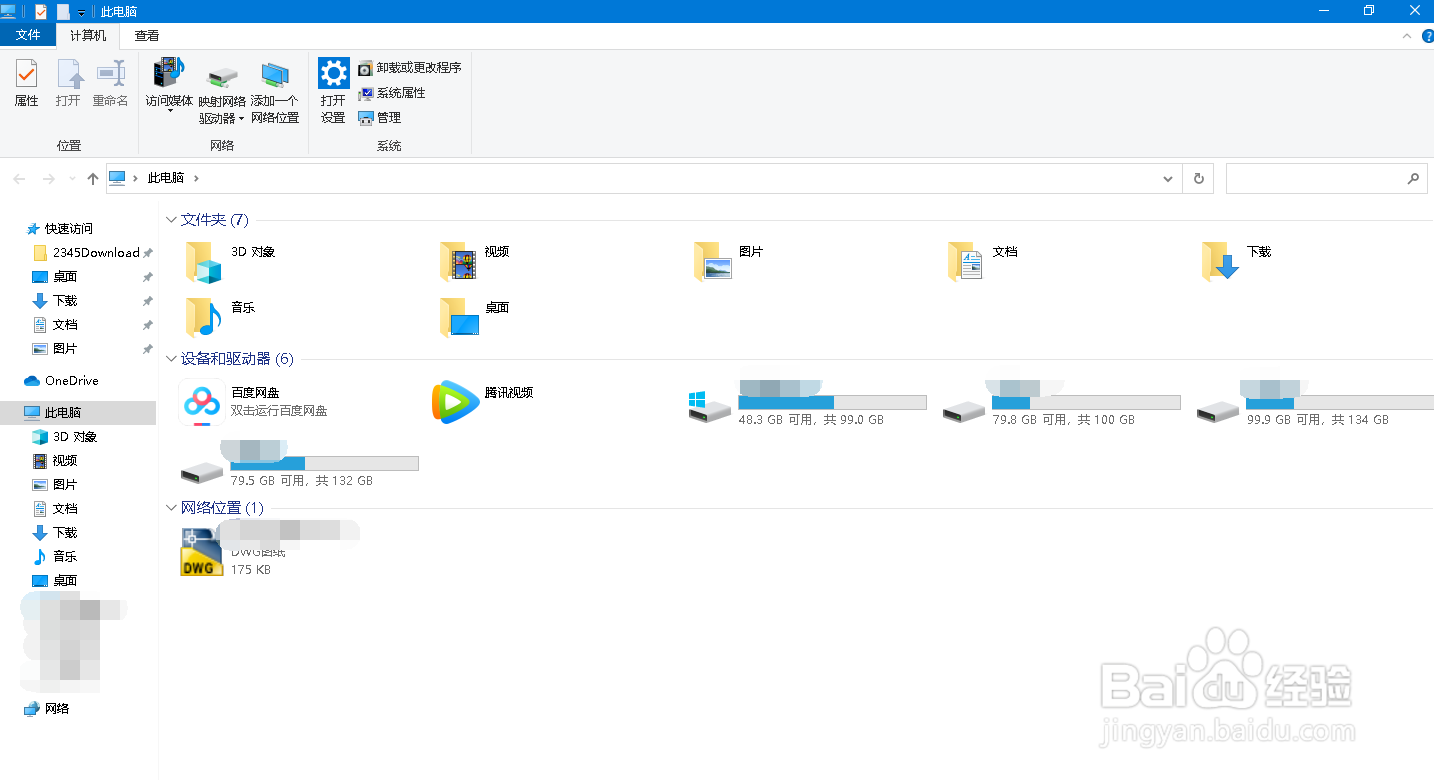Collapse the 网络位置 (1) group

(171, 508)
